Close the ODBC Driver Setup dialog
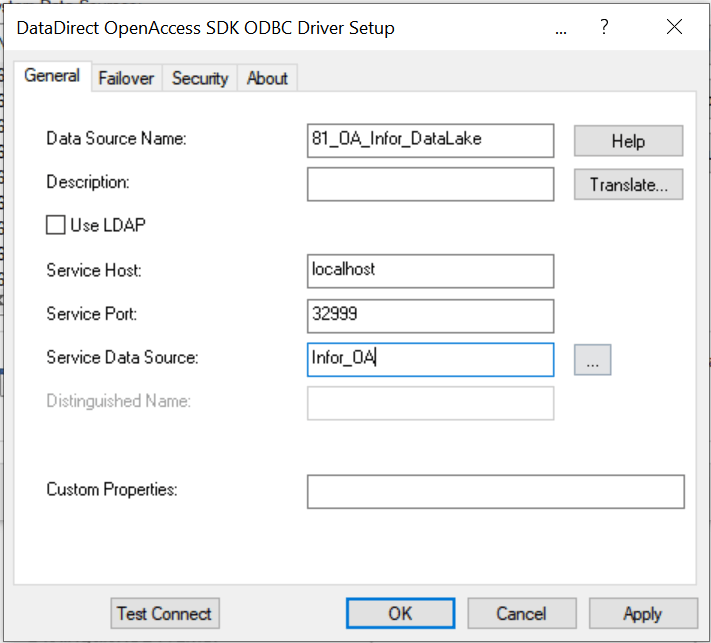The width and height of the screenshot is (711, 643). (674, 27)
